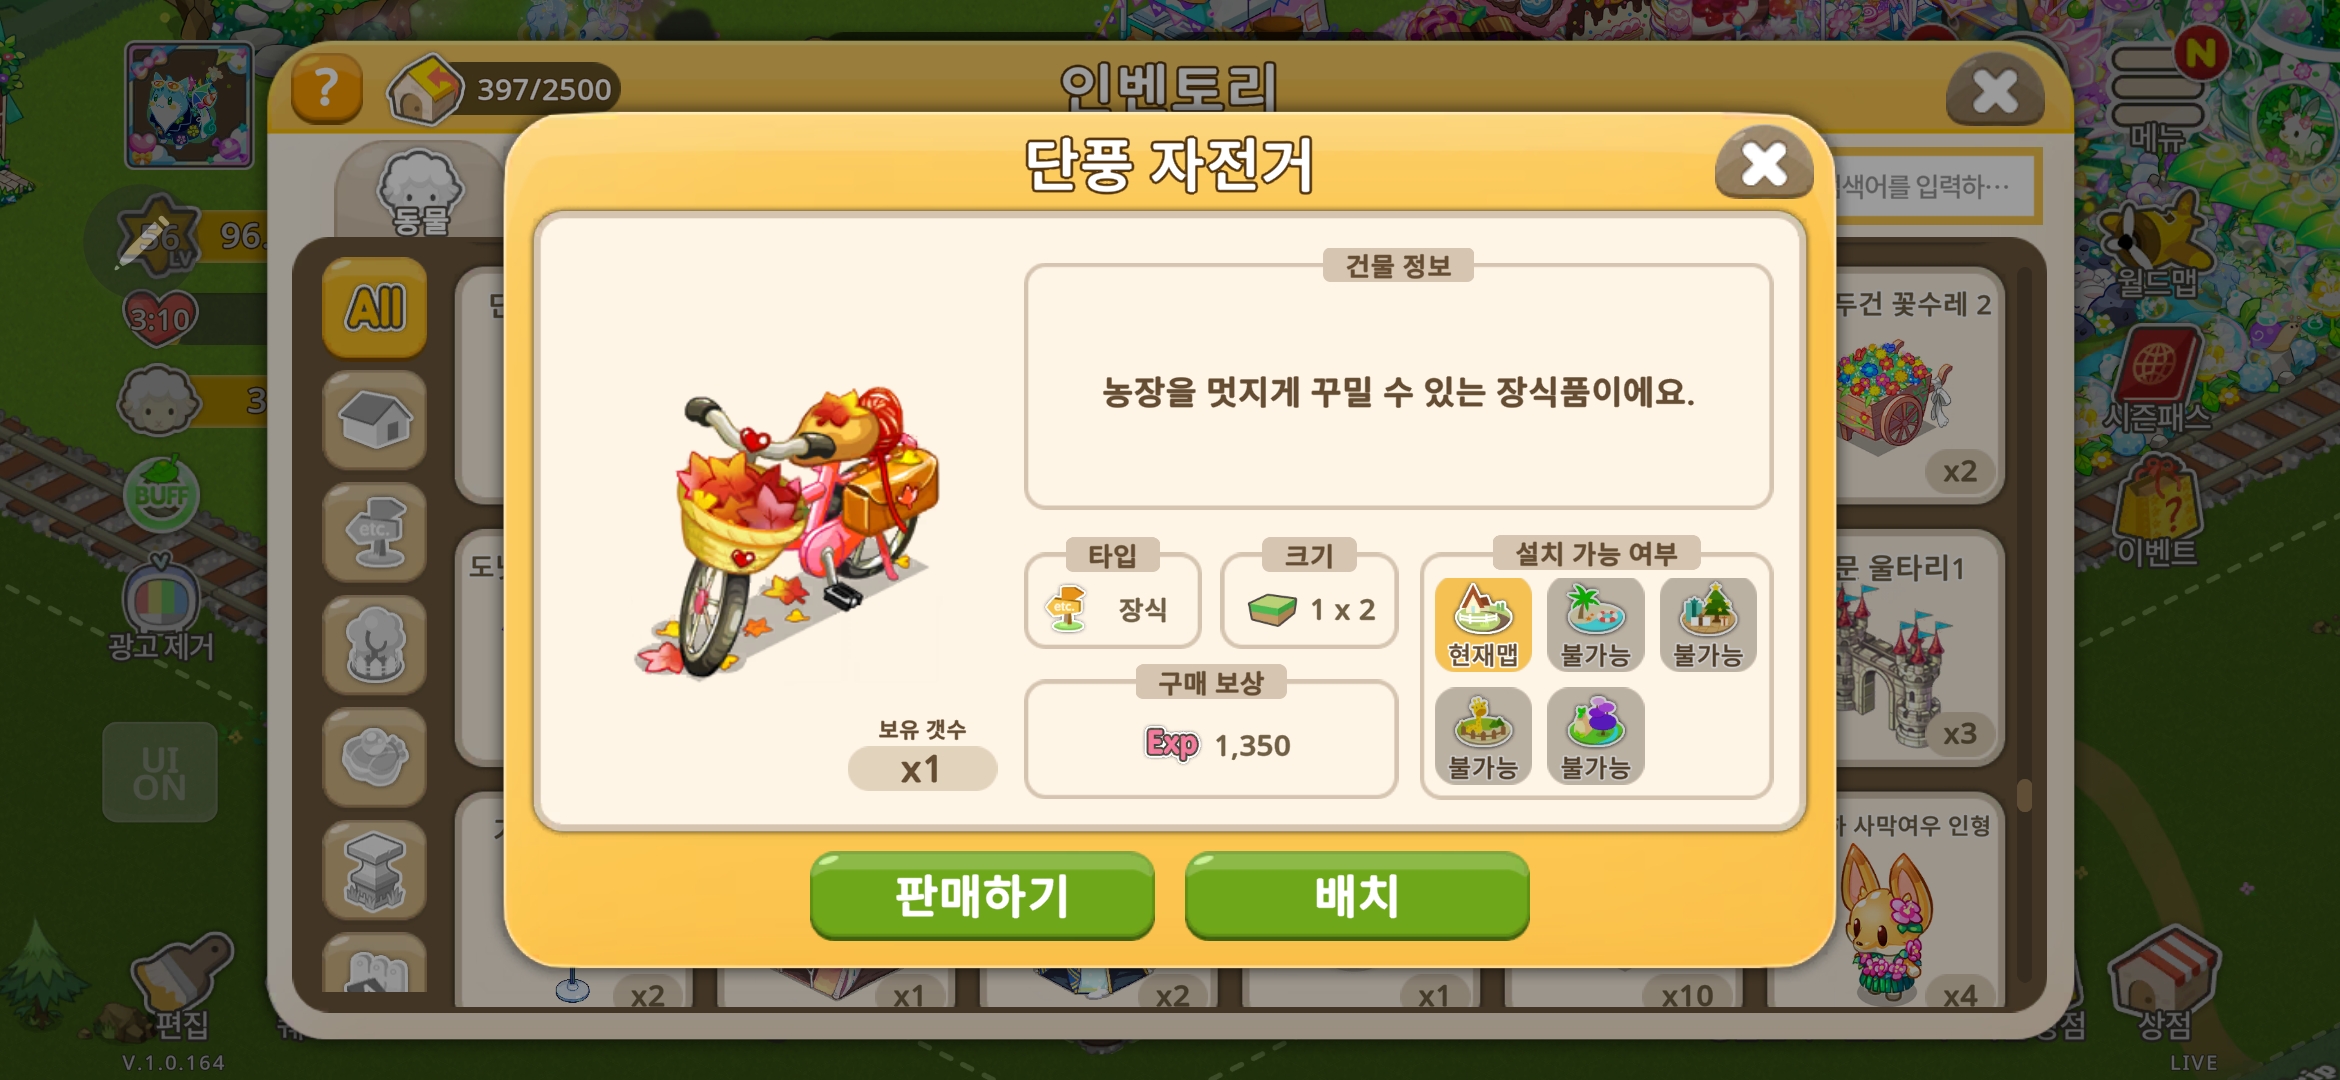2340x1080 pixels.
Task: Click the 판매하기 sell button
Action: point(982,896)
